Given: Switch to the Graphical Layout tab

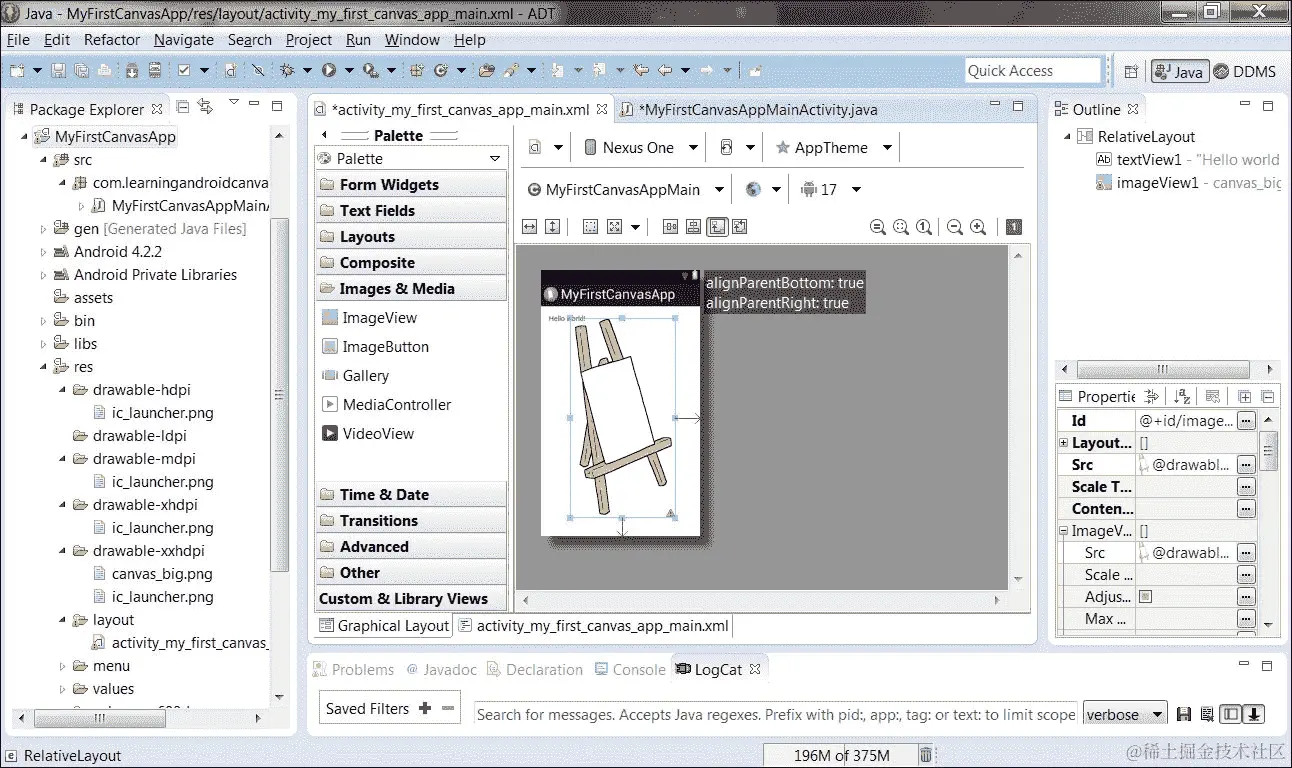Looking at the screenshot, I should (x=384, y=626).
